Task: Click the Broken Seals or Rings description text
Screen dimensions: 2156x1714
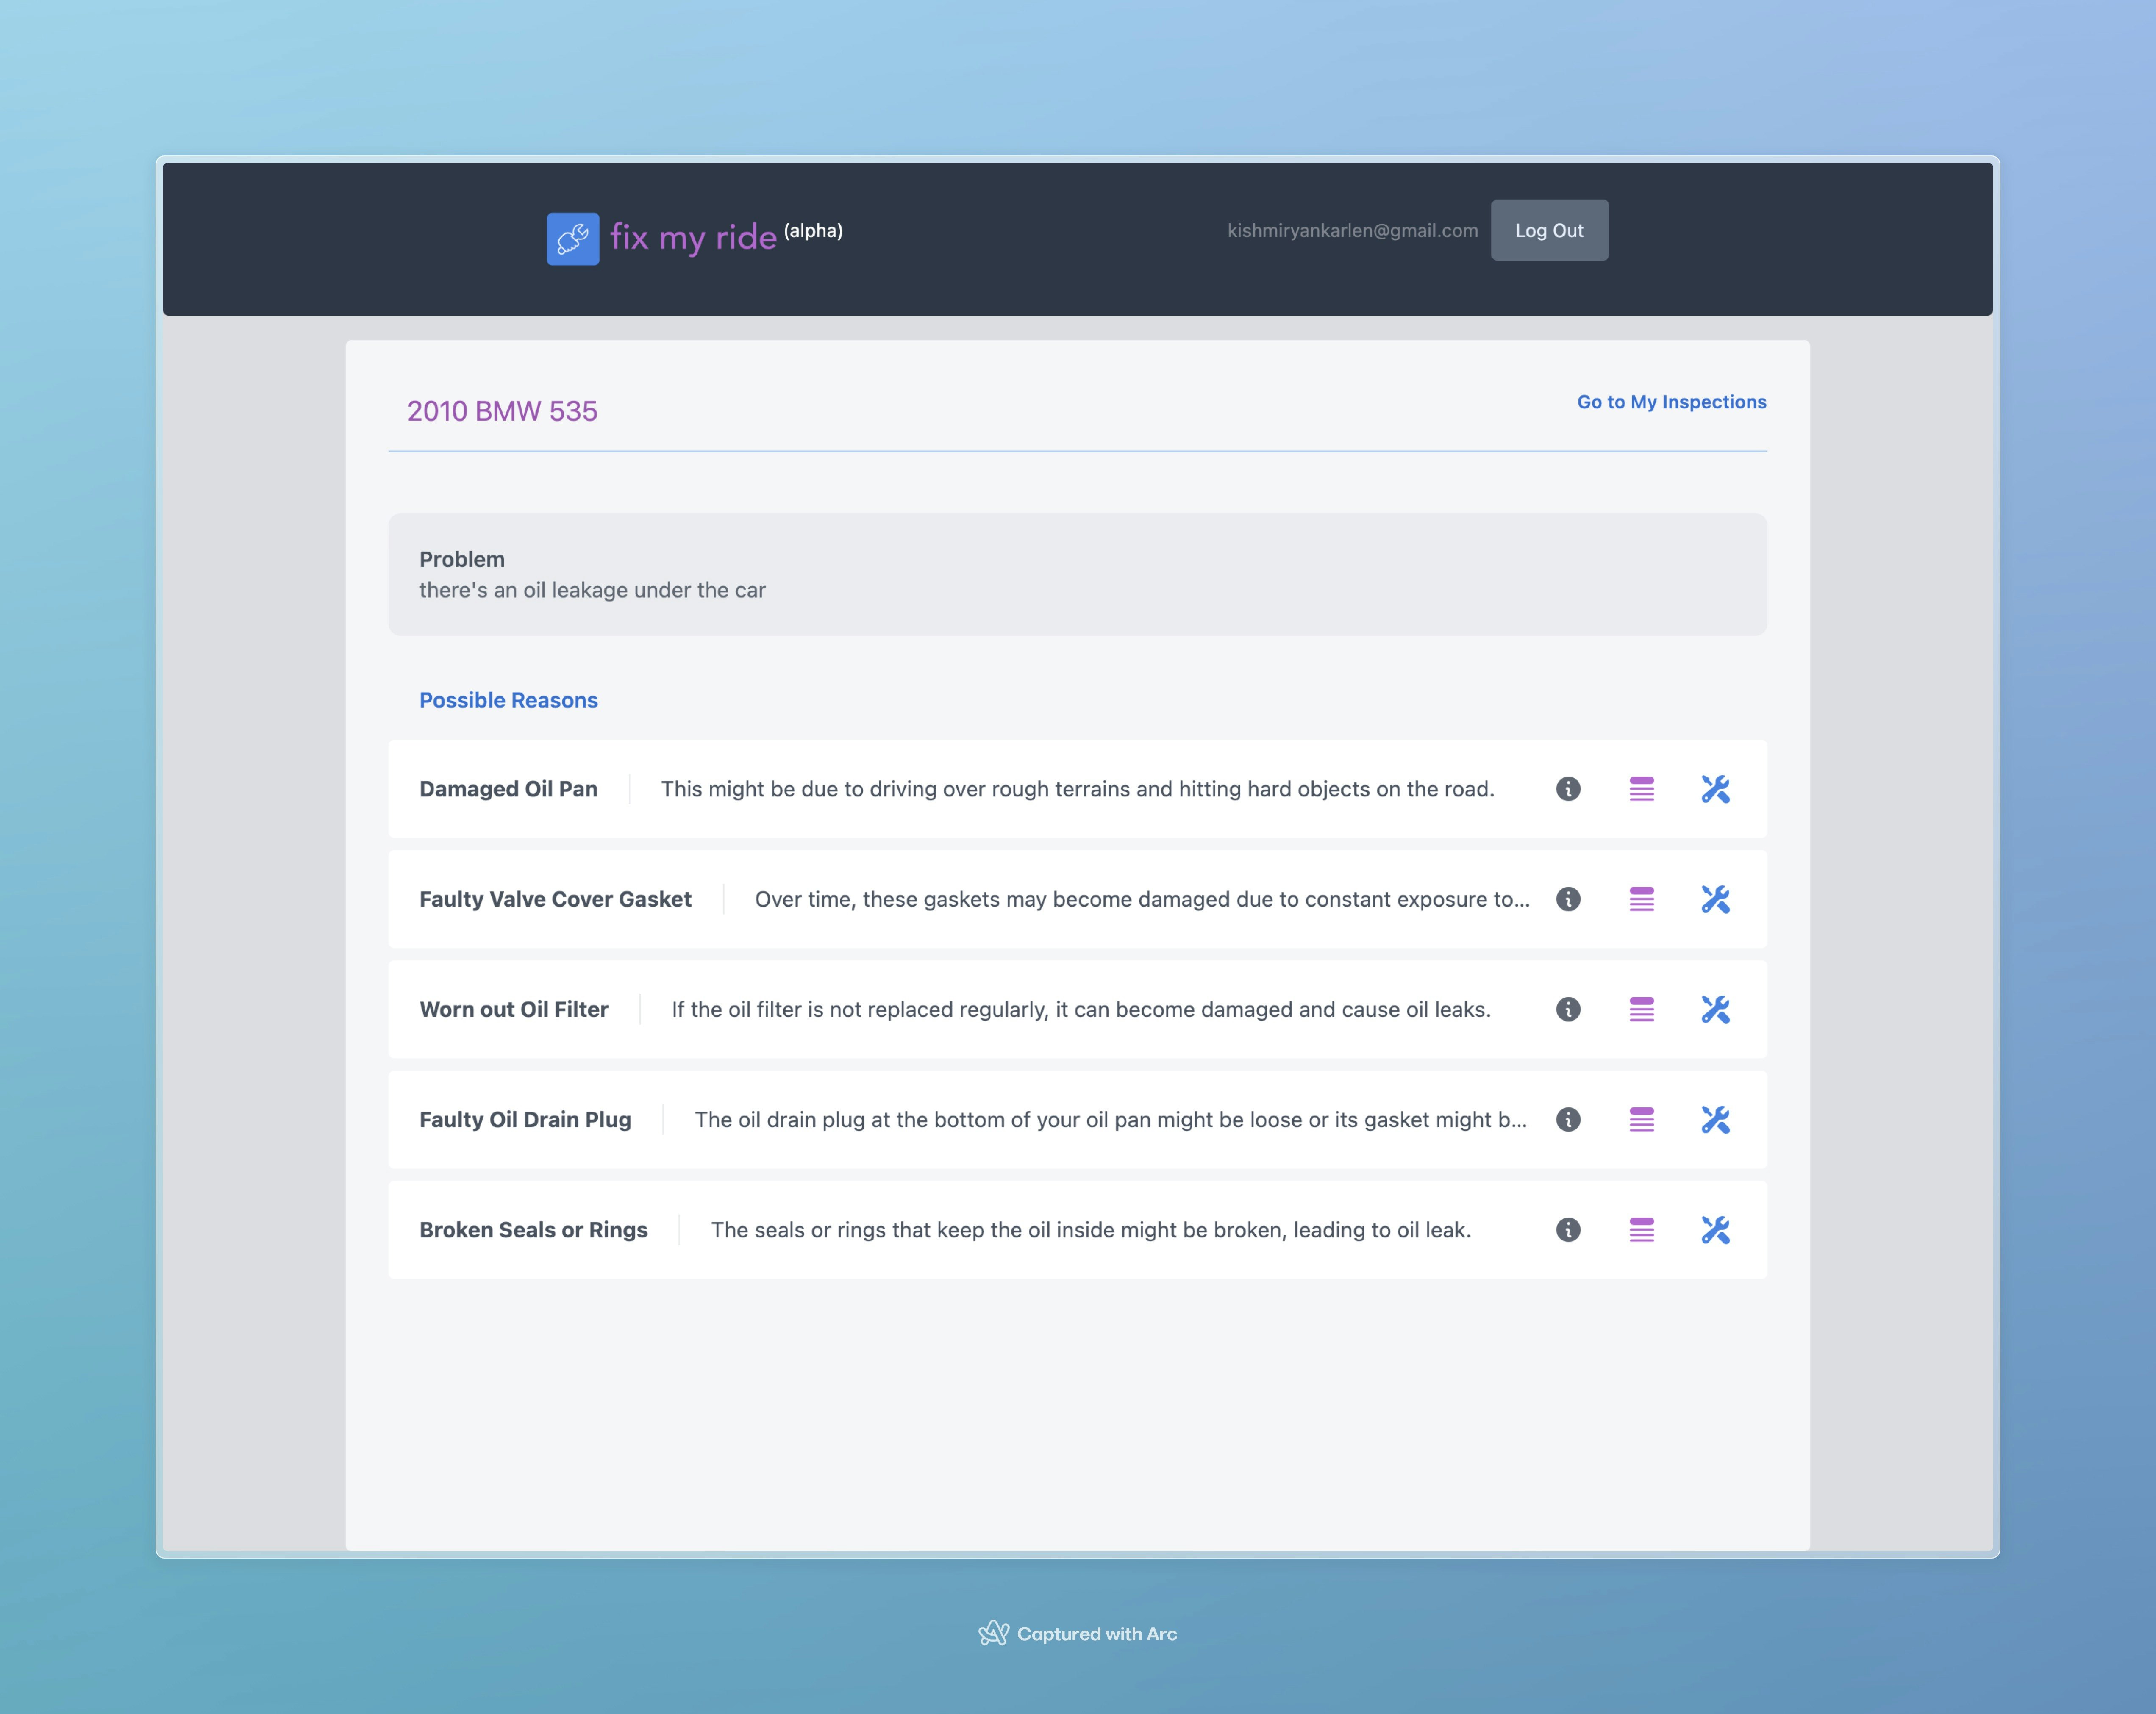Action: 1090,1230
